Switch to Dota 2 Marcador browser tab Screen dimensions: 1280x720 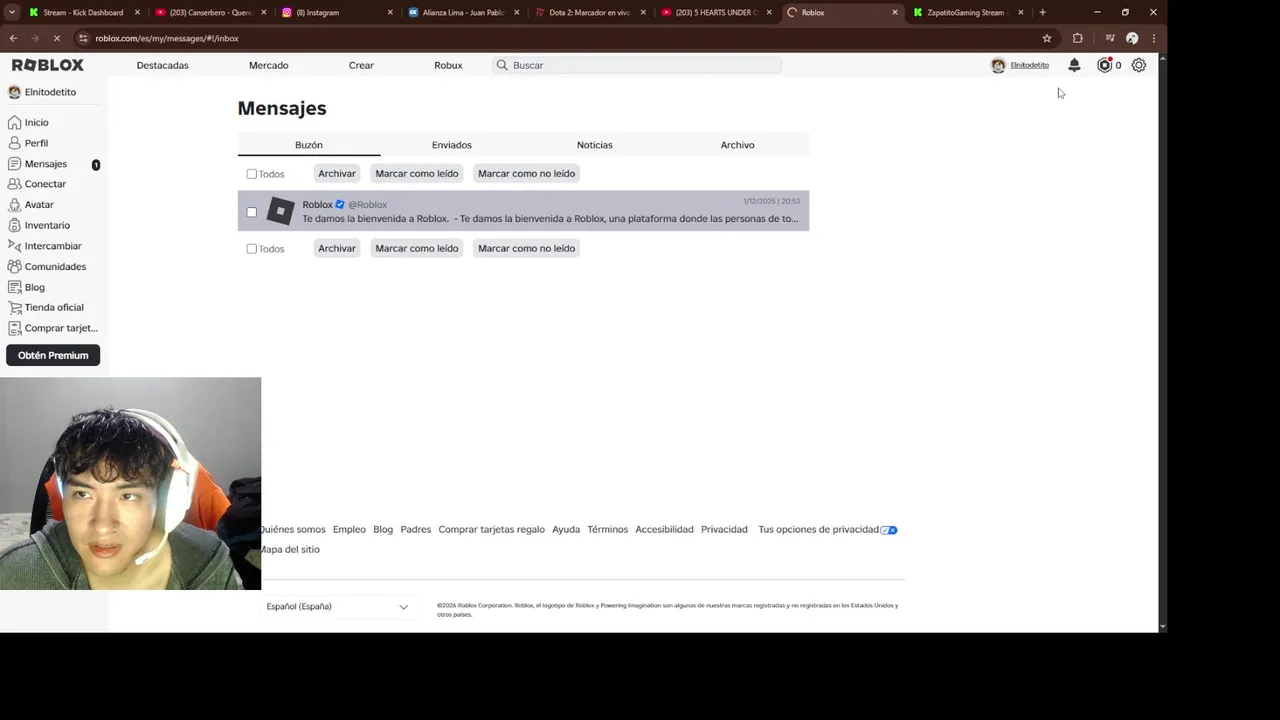(590, 12)
